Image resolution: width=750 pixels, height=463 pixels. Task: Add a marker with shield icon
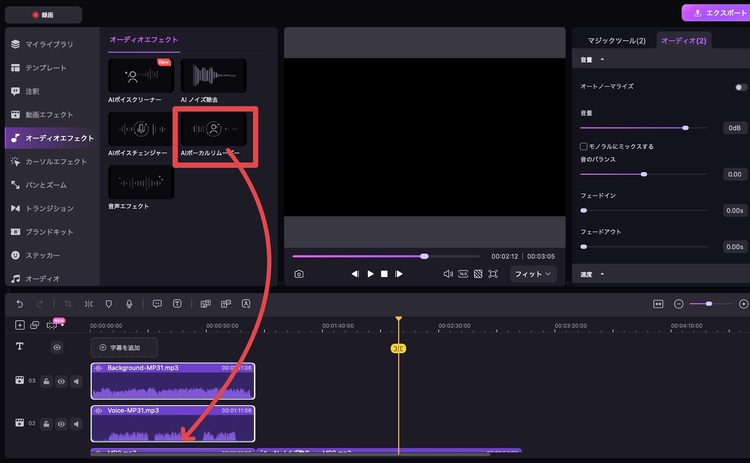(109, 304)
